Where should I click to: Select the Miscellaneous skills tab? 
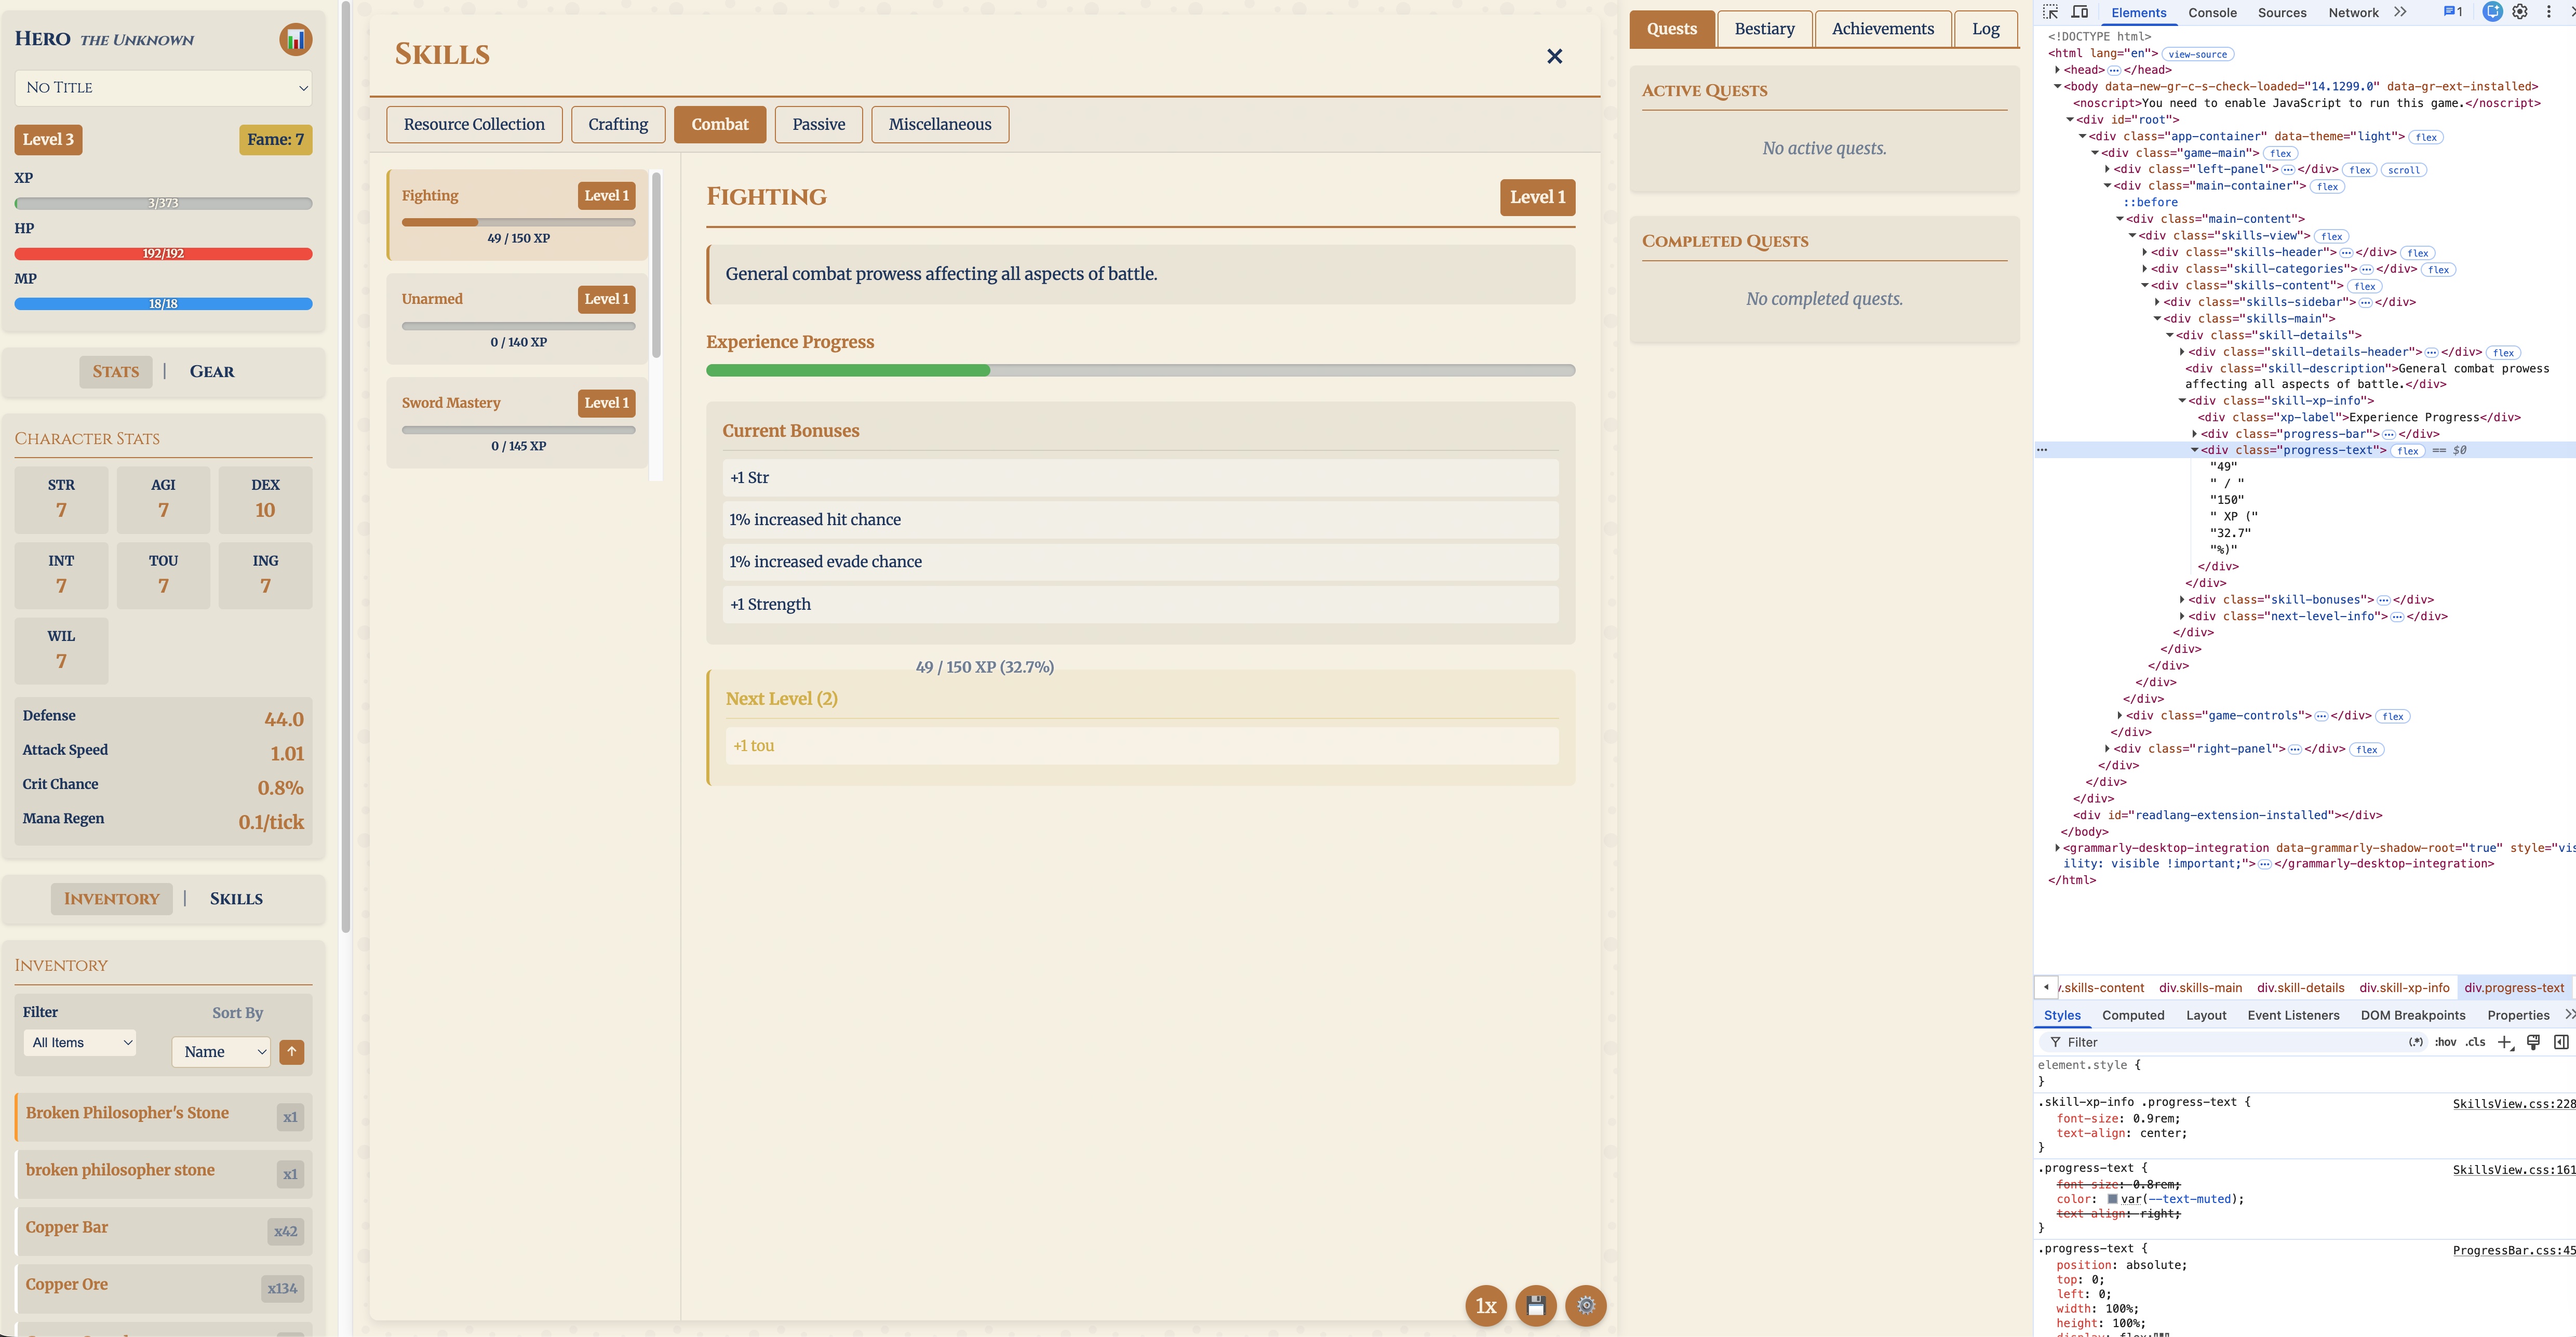point(940,125)
